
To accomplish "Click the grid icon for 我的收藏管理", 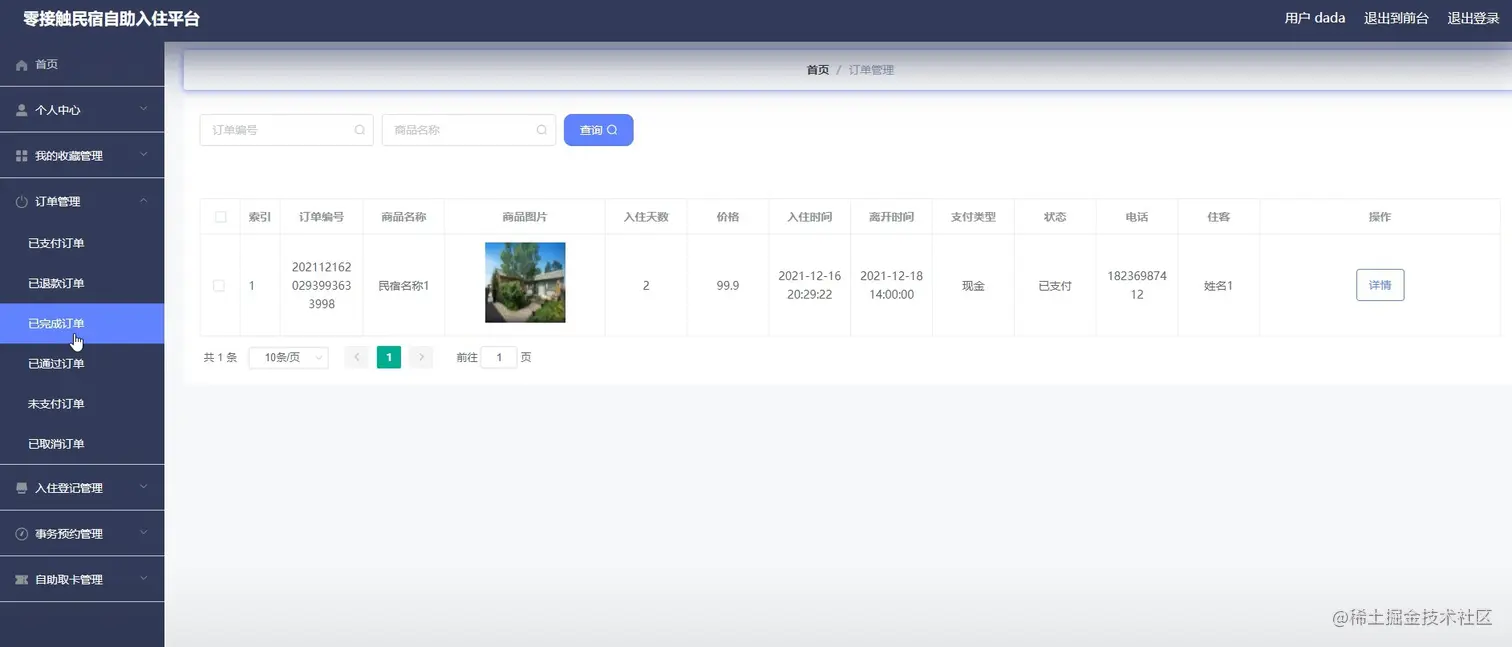I will 20,155.
